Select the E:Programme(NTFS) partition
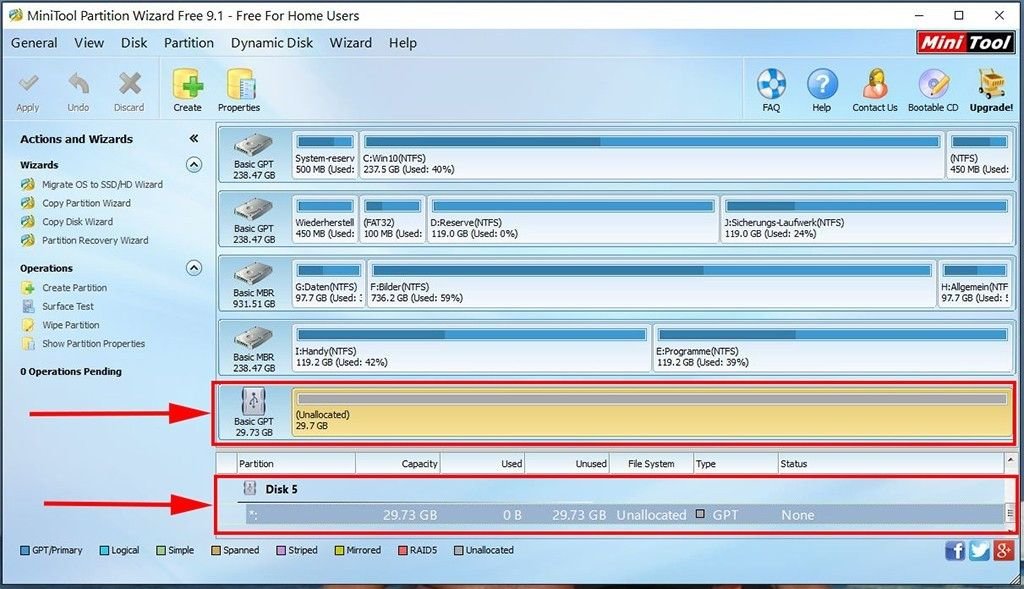 point(833,347)
